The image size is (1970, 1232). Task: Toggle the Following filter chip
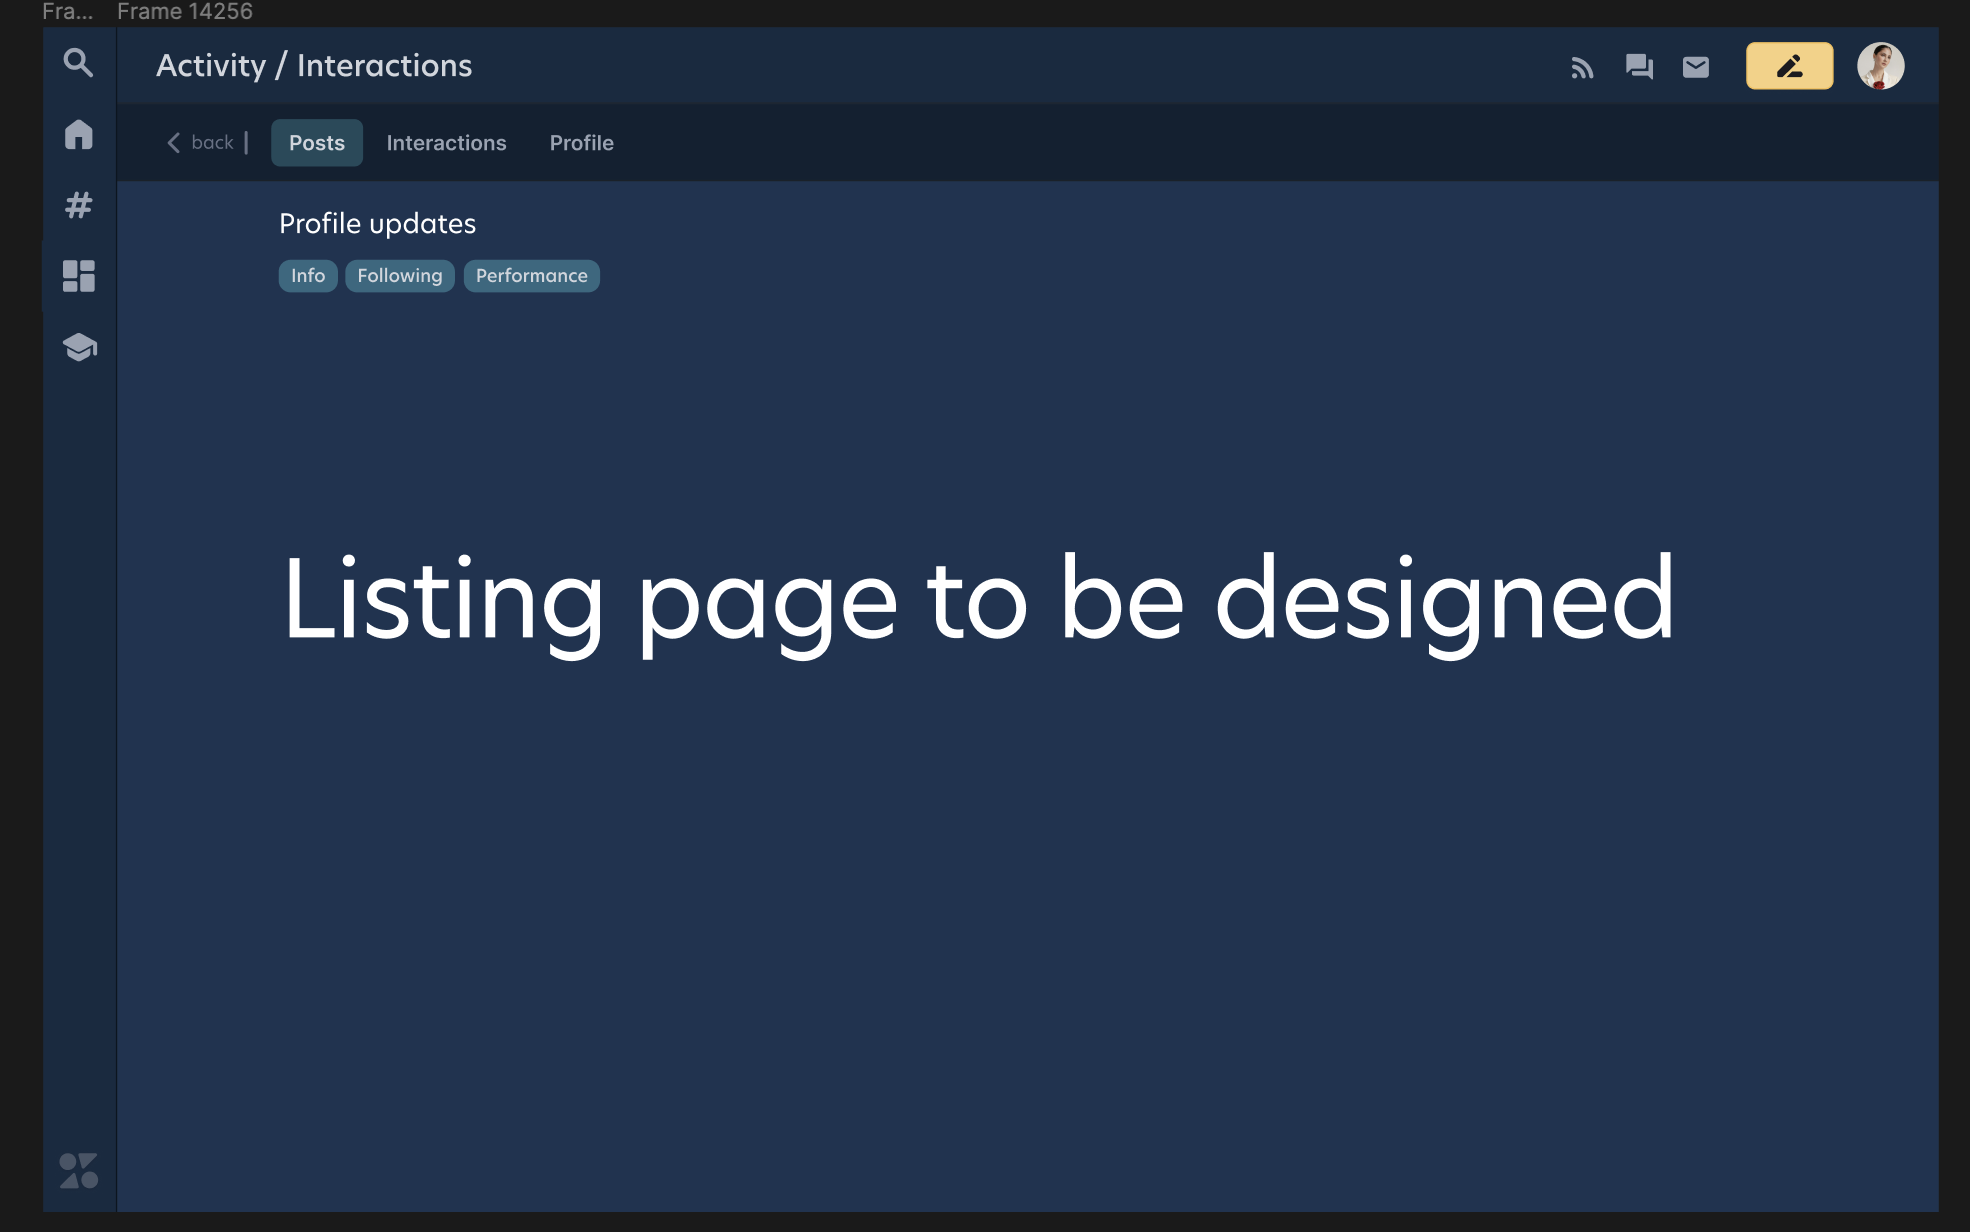(399, 275)
